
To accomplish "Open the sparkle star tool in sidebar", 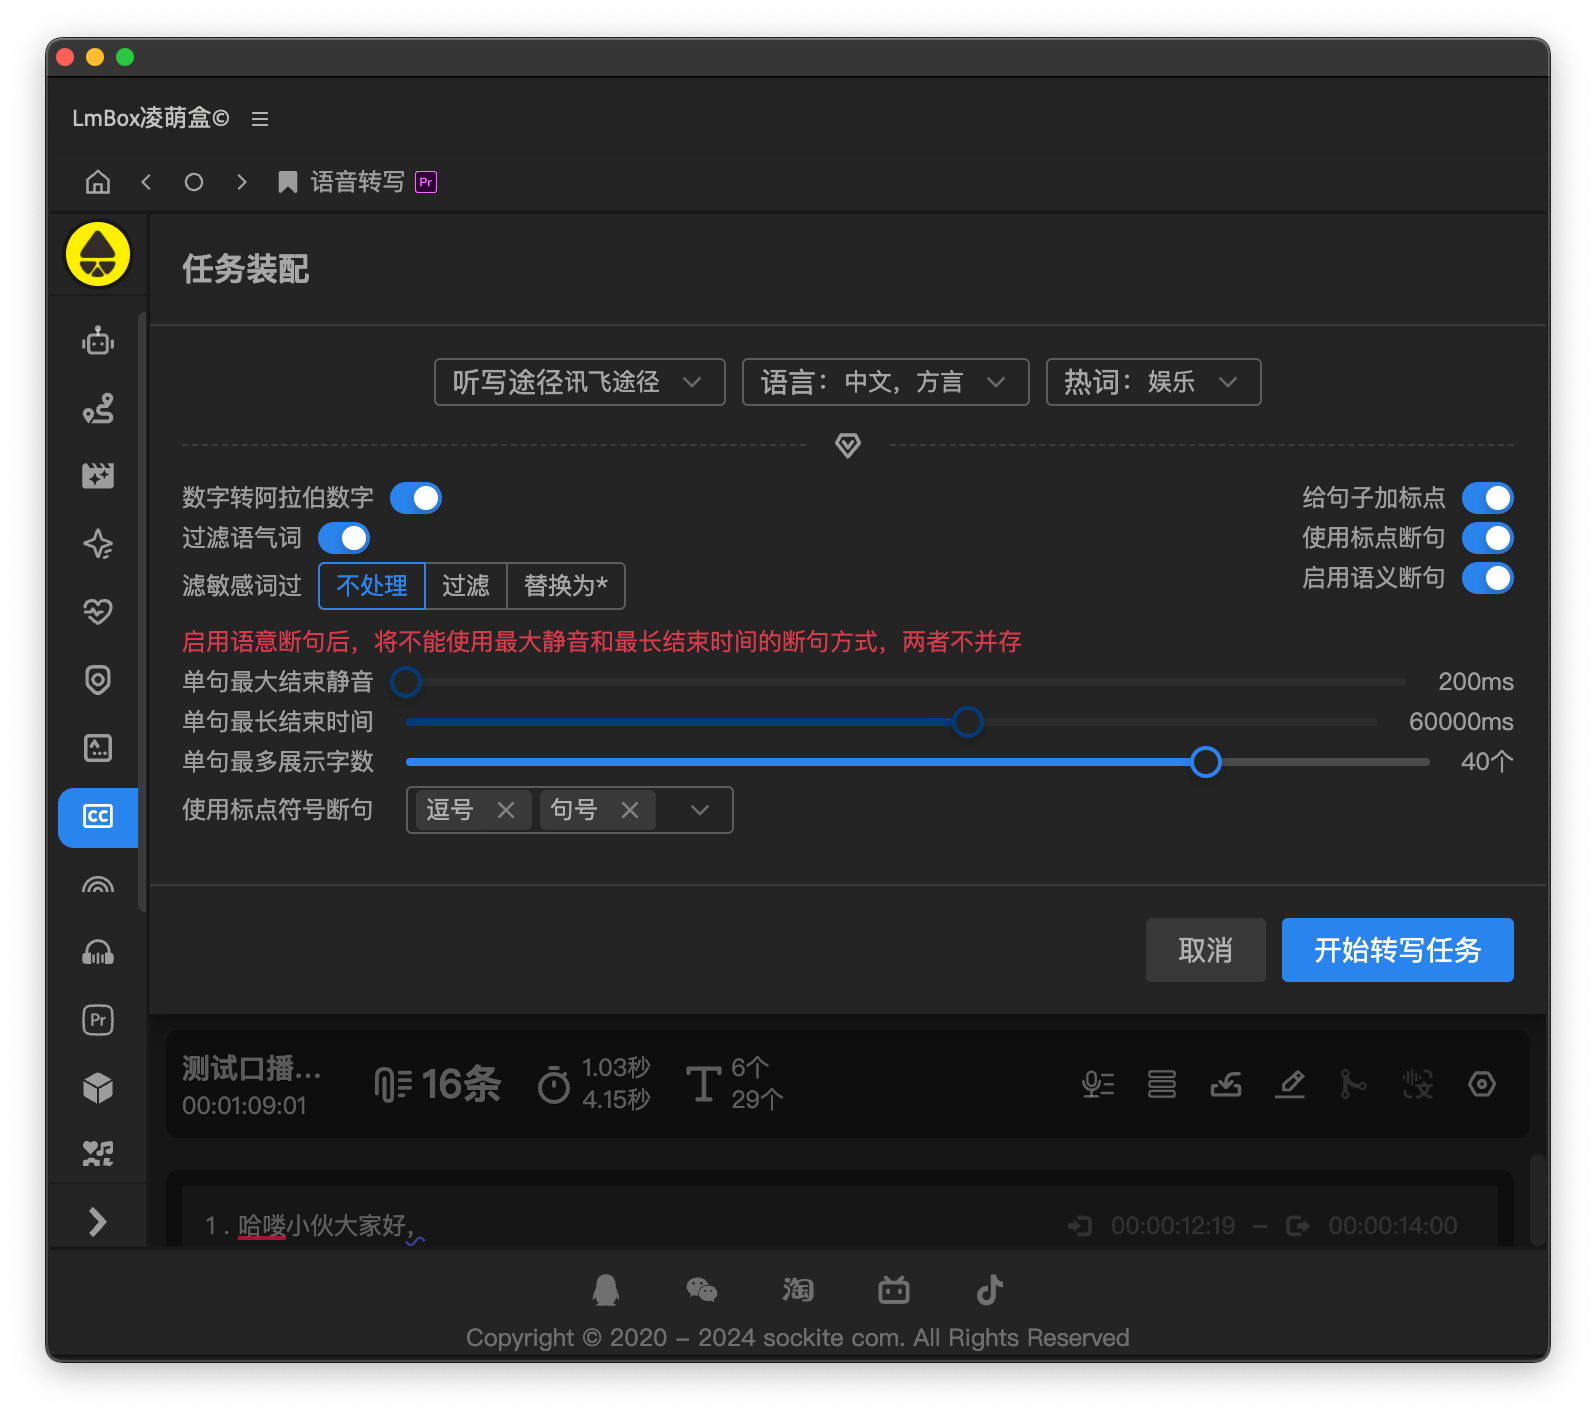I will coord(98,544).
